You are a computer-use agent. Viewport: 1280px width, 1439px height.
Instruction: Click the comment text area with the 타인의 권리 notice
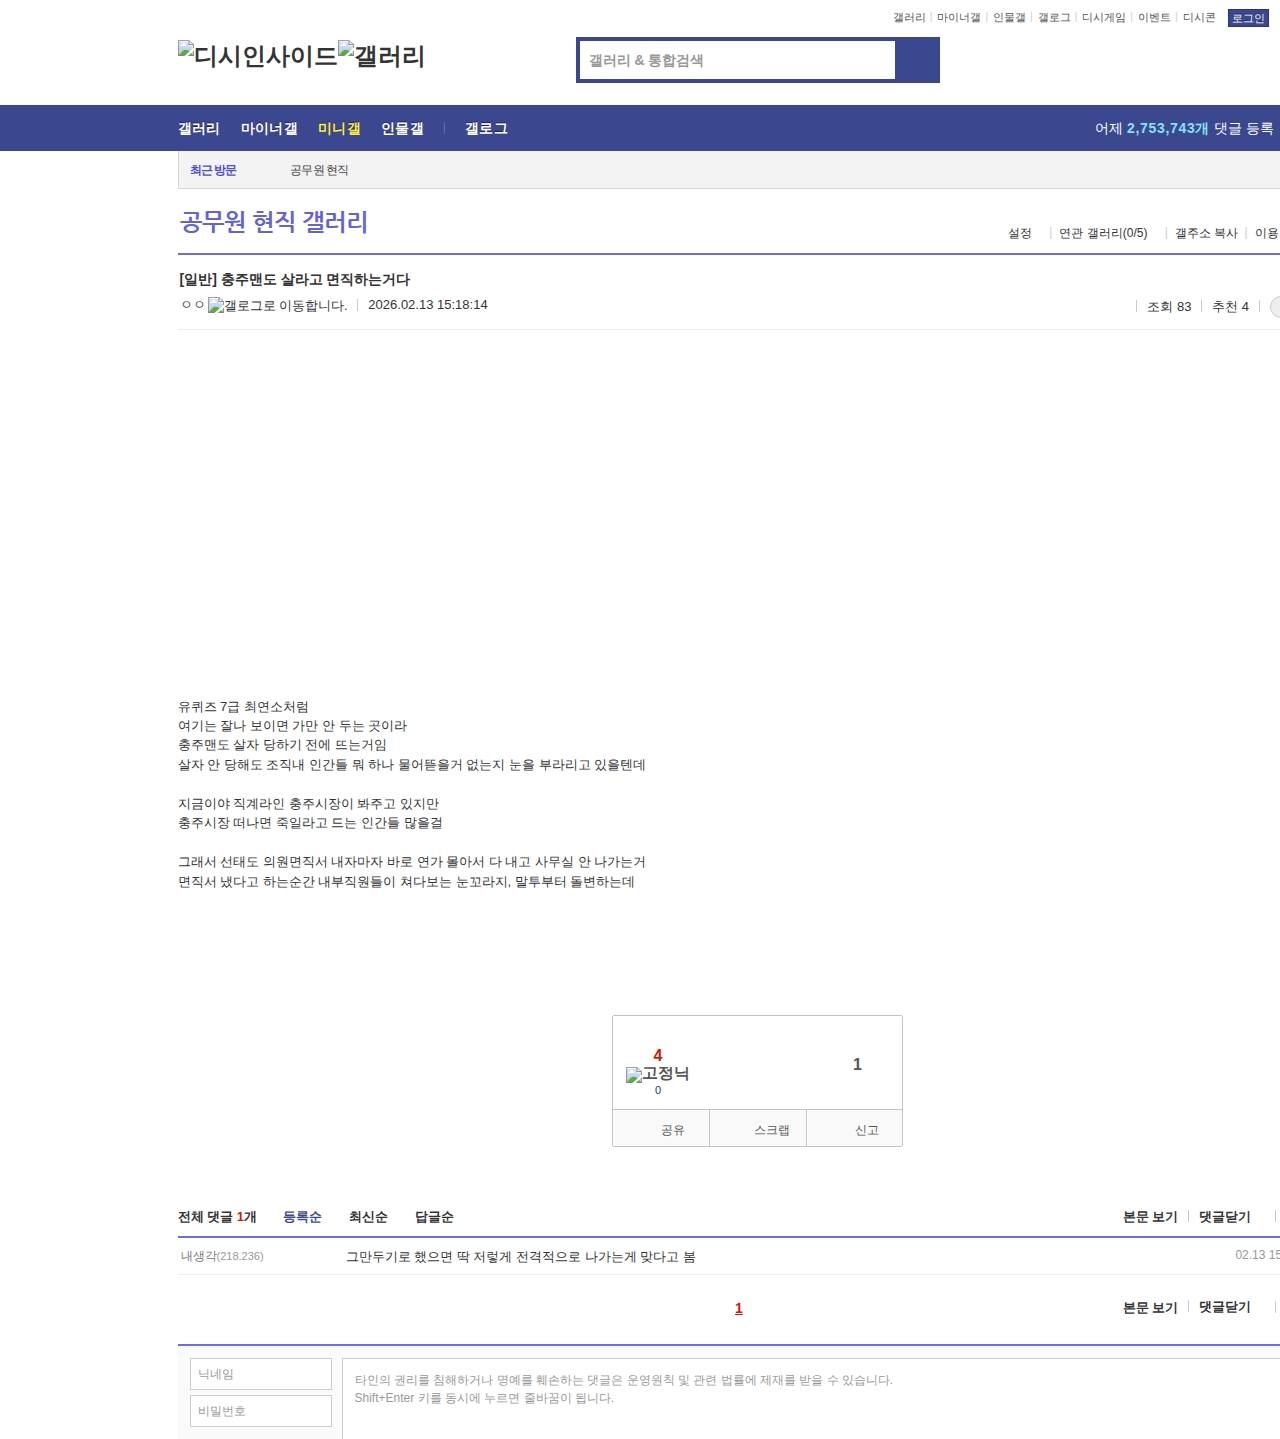point(811,1398)
